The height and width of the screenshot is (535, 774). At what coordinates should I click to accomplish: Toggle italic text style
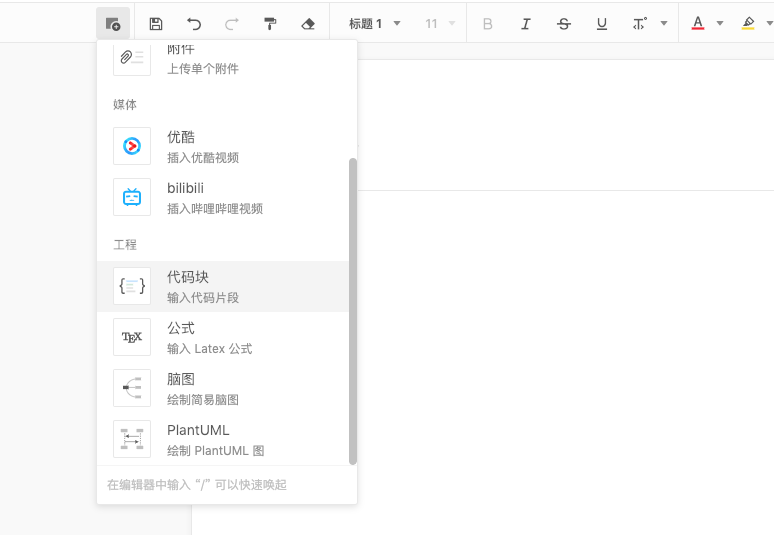tap(526, 23)
